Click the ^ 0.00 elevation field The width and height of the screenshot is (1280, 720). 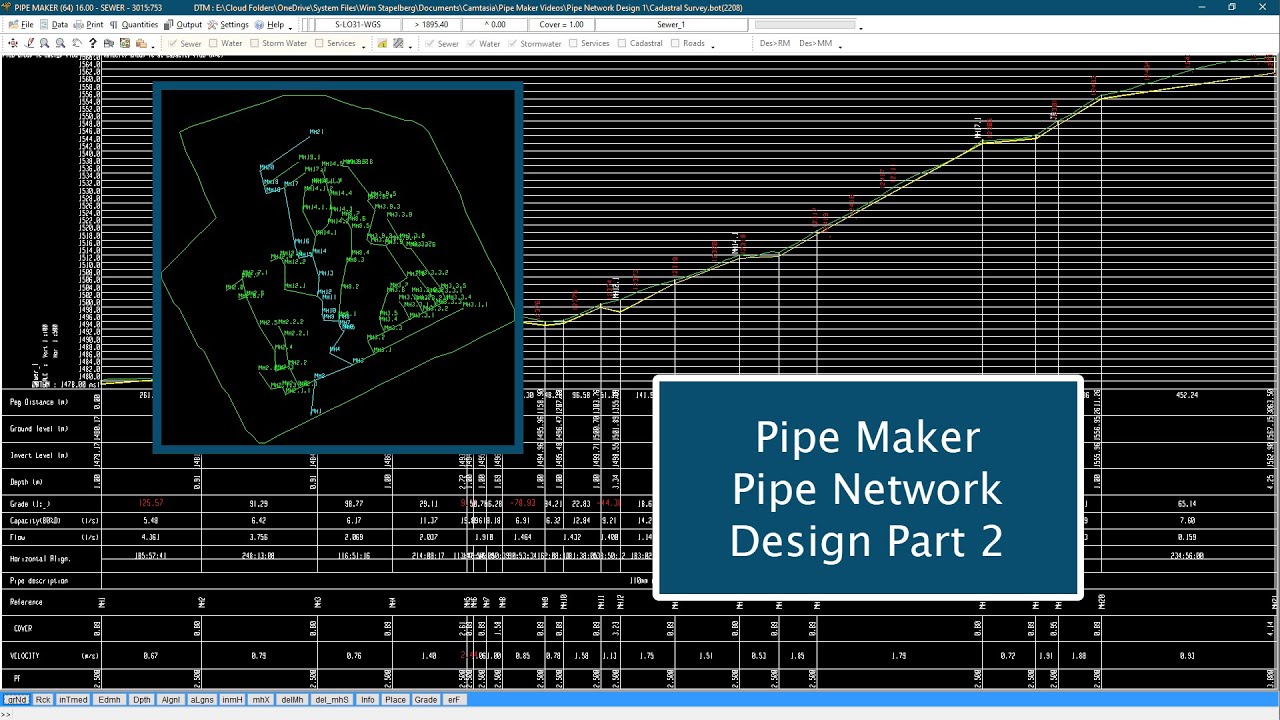pos(495,24)
